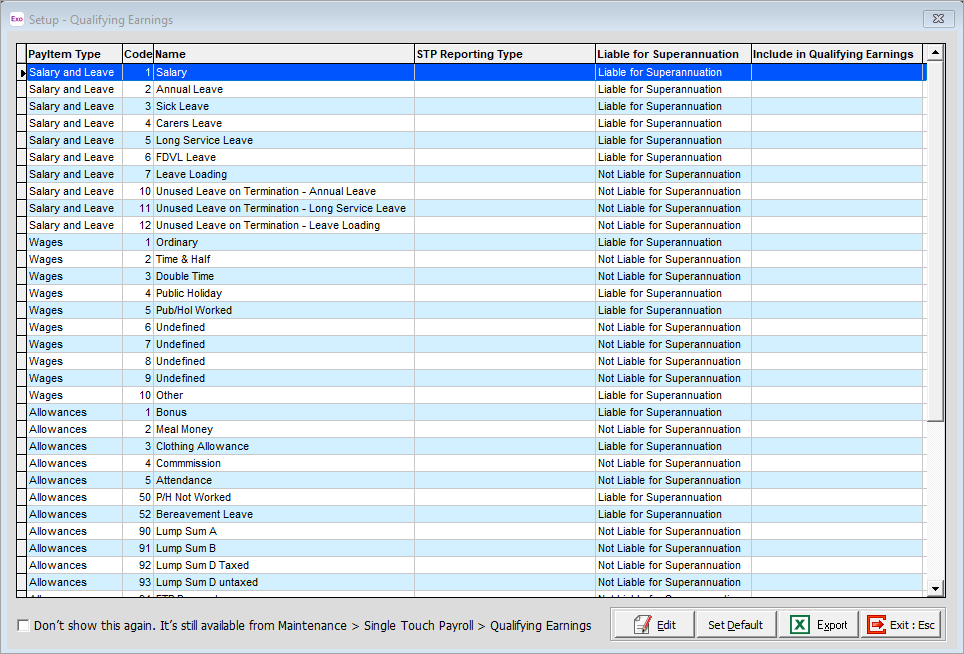Click the STP Reporting Type column header

[505, 54]
